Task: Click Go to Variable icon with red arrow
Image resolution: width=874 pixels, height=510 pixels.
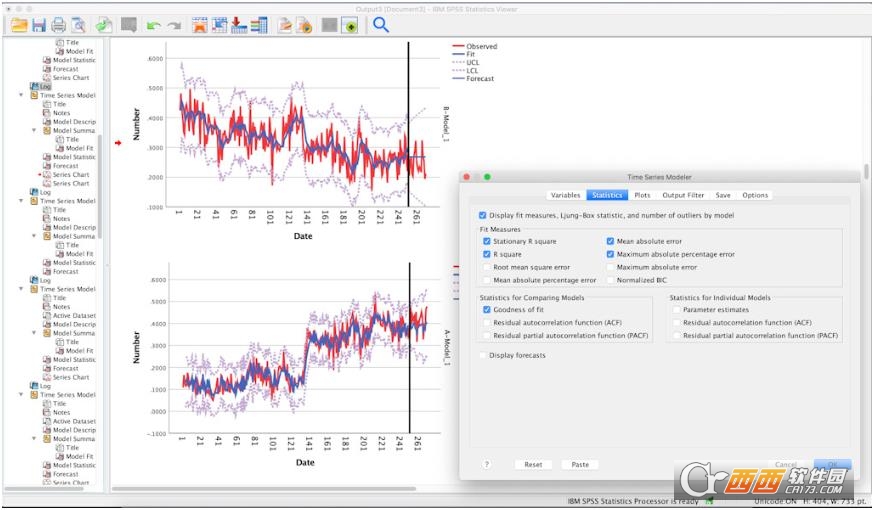Action: click(239, 25)
